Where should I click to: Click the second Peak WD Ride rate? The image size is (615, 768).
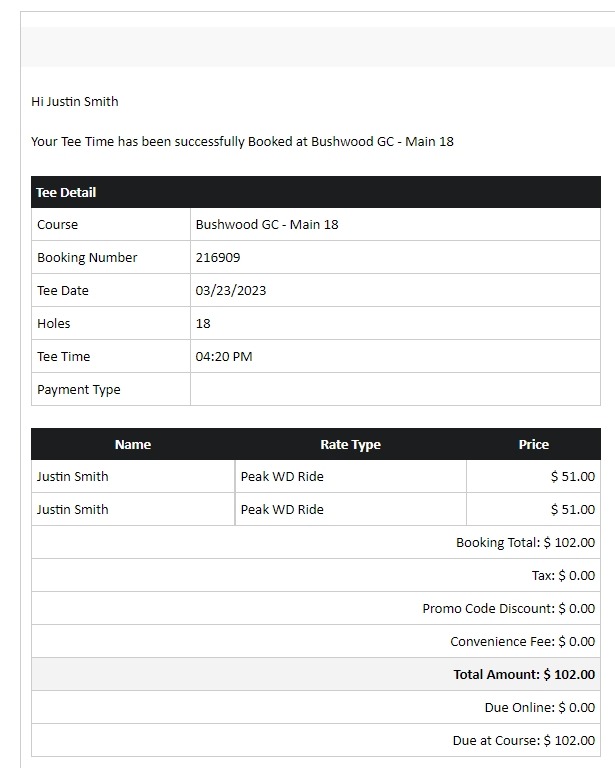click(x=282, y=509)
